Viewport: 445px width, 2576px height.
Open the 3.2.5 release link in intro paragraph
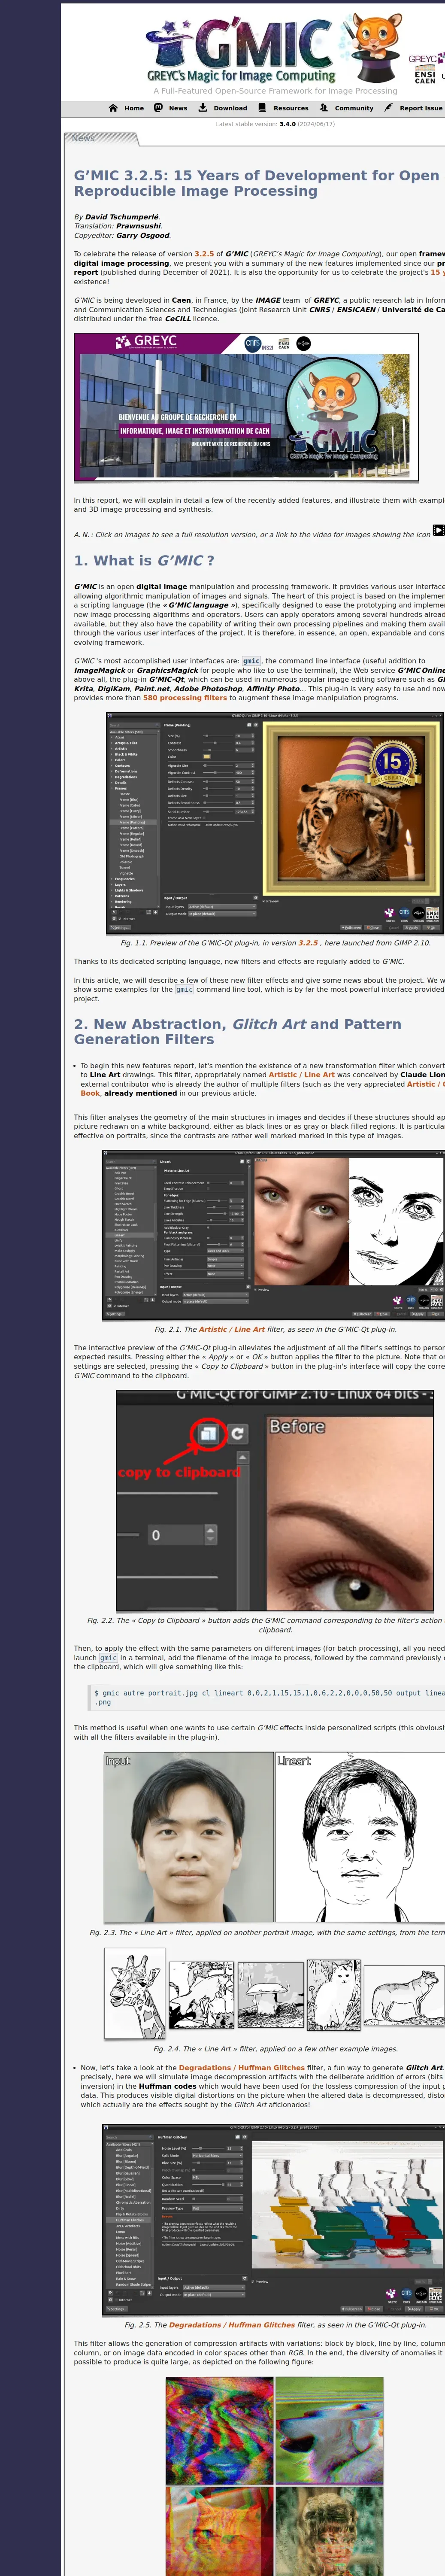click(204, 254)
